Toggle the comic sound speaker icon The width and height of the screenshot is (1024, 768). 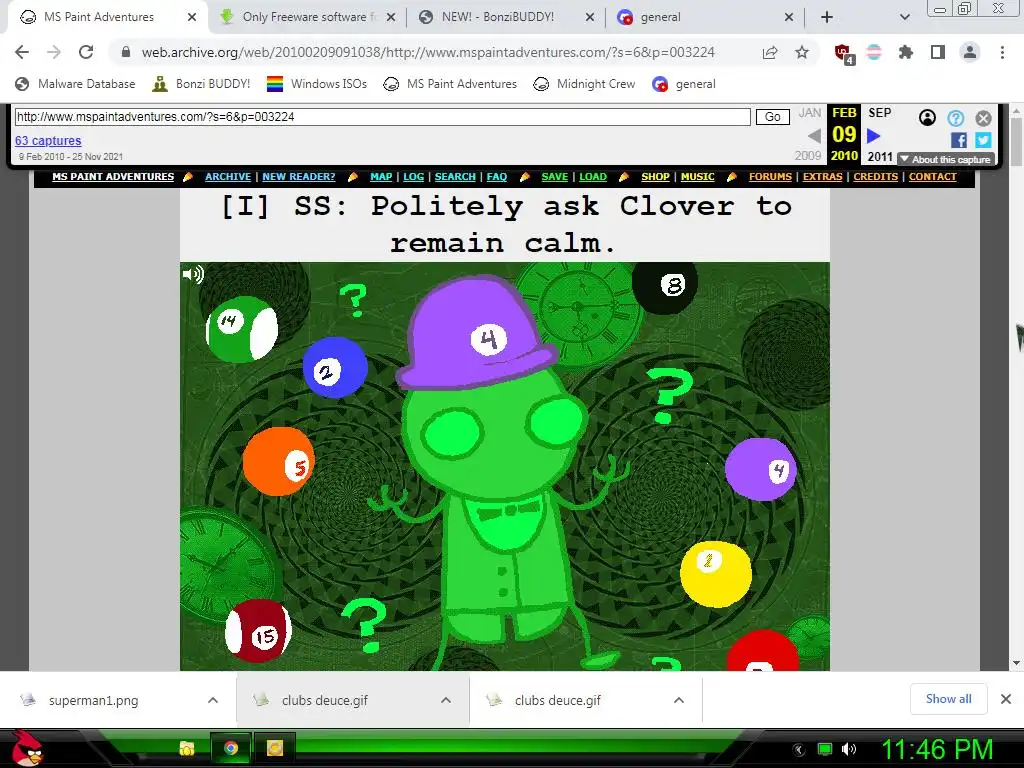[193, 274]
